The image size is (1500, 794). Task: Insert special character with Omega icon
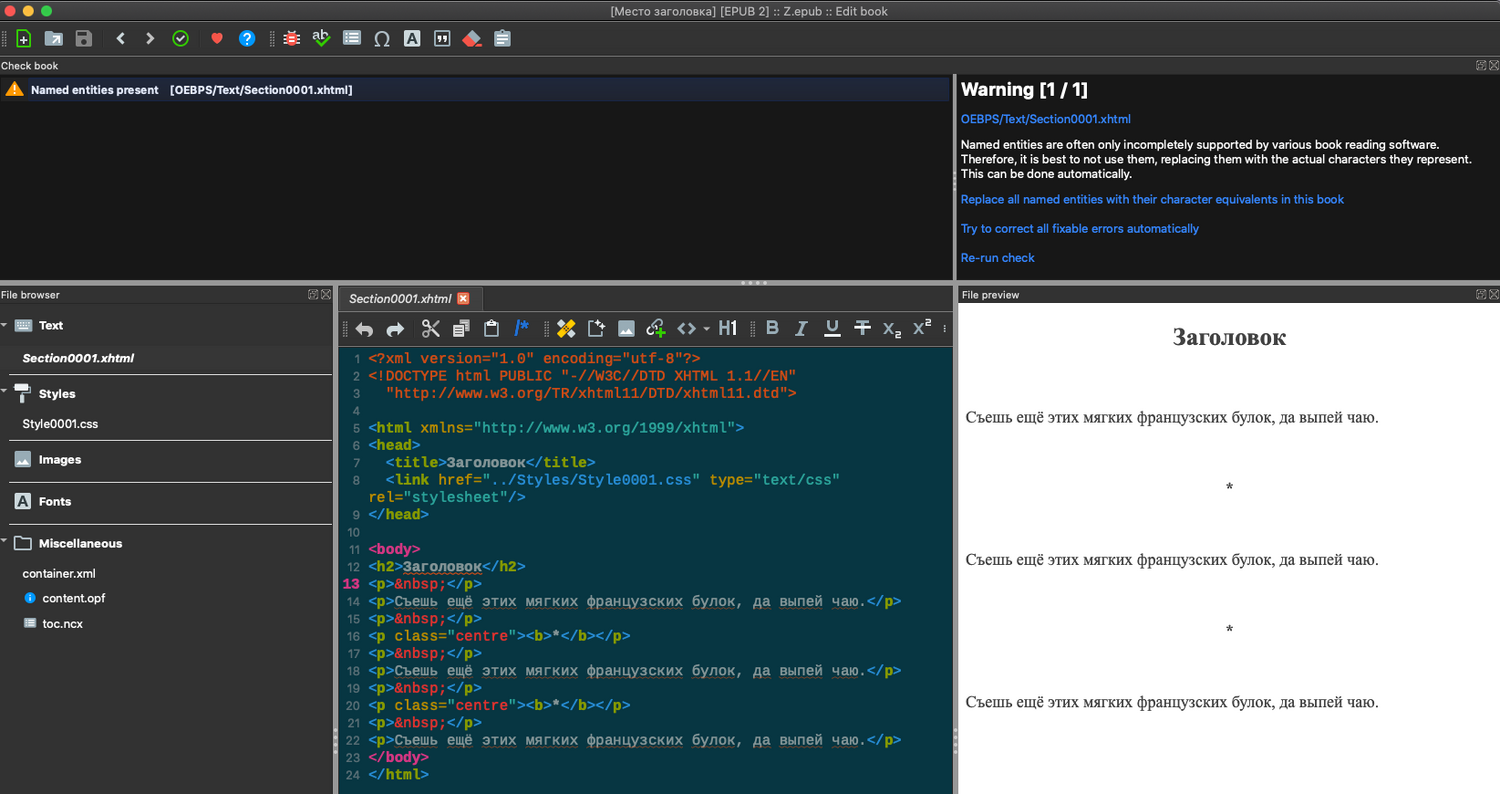click(381, 39)
